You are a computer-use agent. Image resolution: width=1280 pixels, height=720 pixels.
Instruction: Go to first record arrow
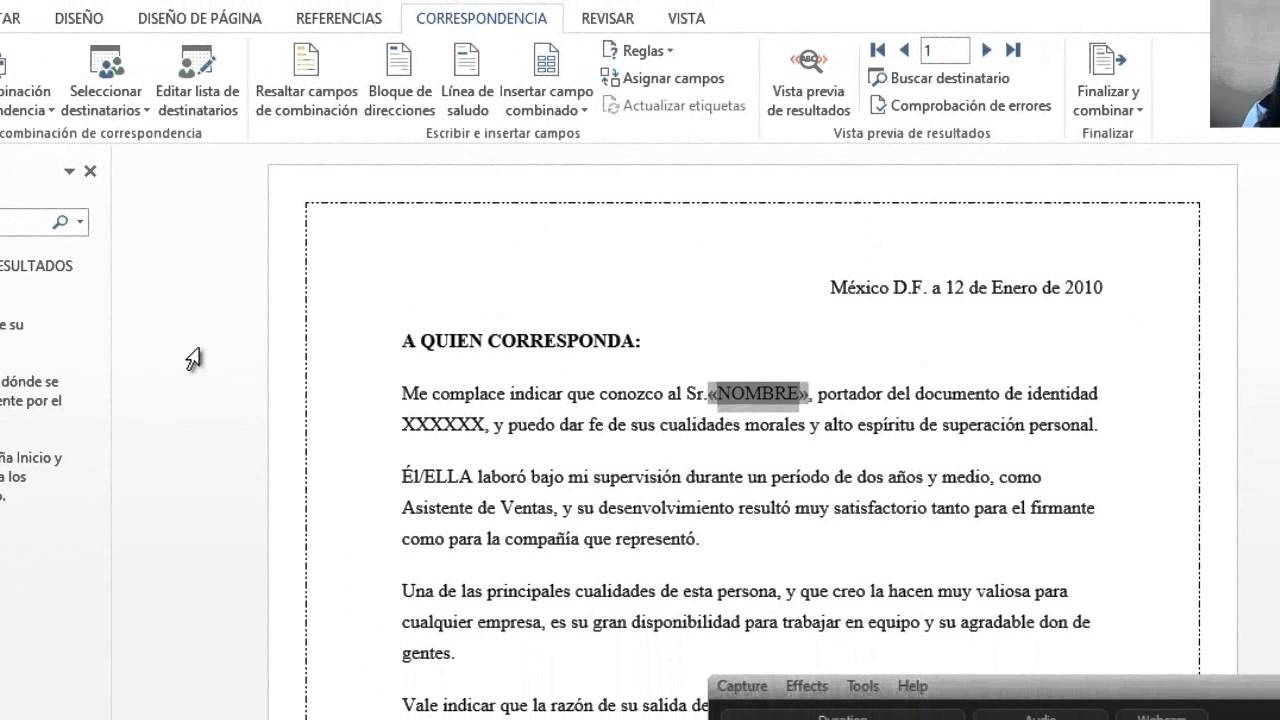(x=878, y=50)
